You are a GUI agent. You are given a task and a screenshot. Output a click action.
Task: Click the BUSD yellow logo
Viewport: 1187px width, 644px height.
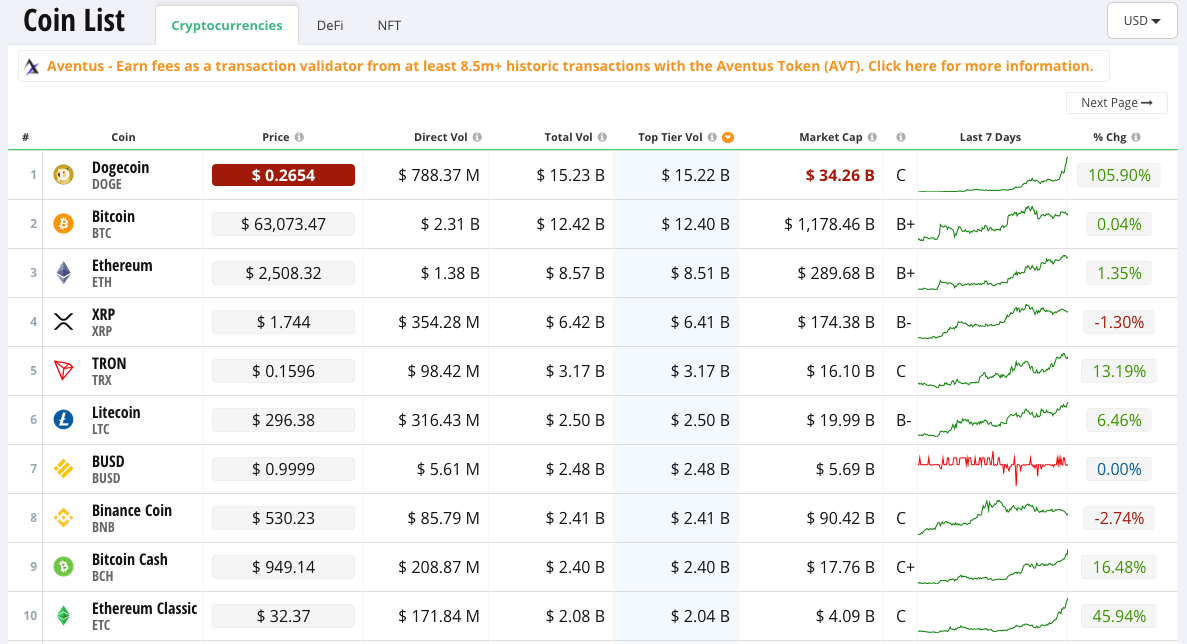(64, 469)
